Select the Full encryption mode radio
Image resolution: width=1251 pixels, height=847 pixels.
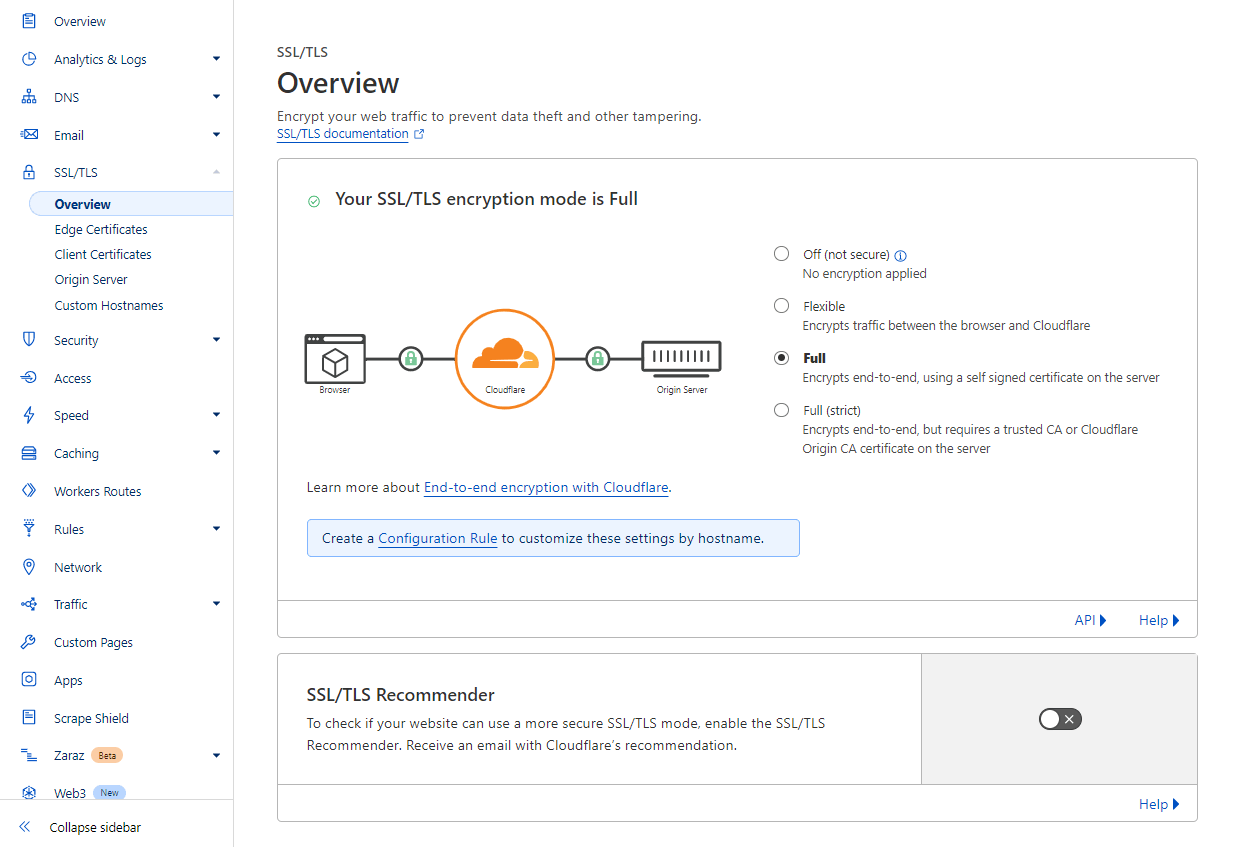tap(781, 358)
